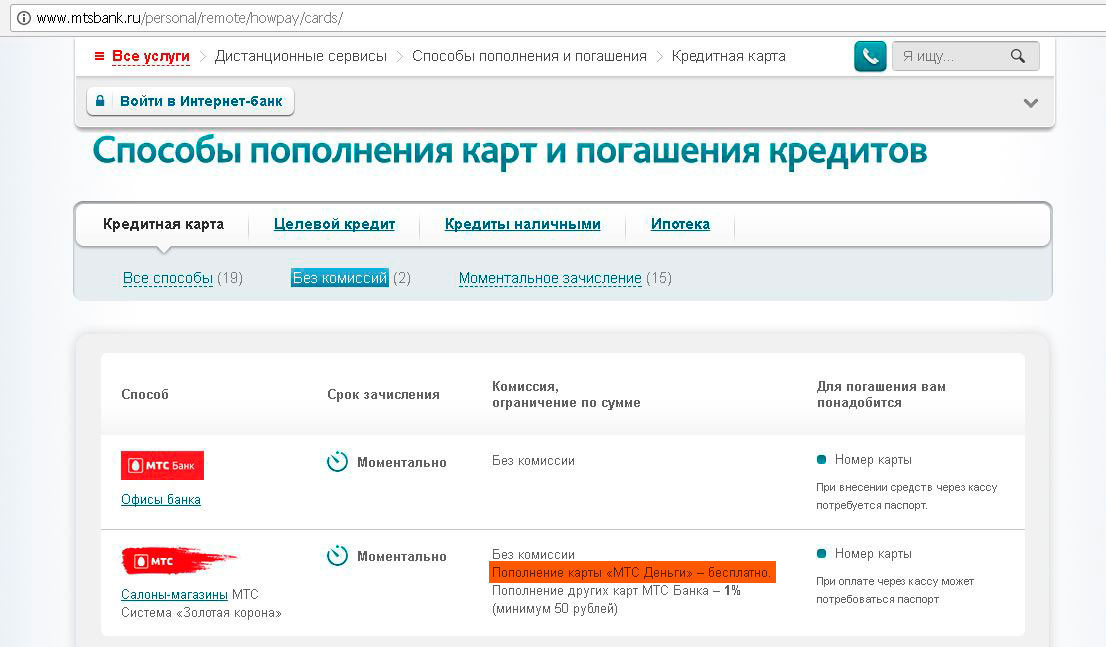Click the green phone call icon

point(870,56)
